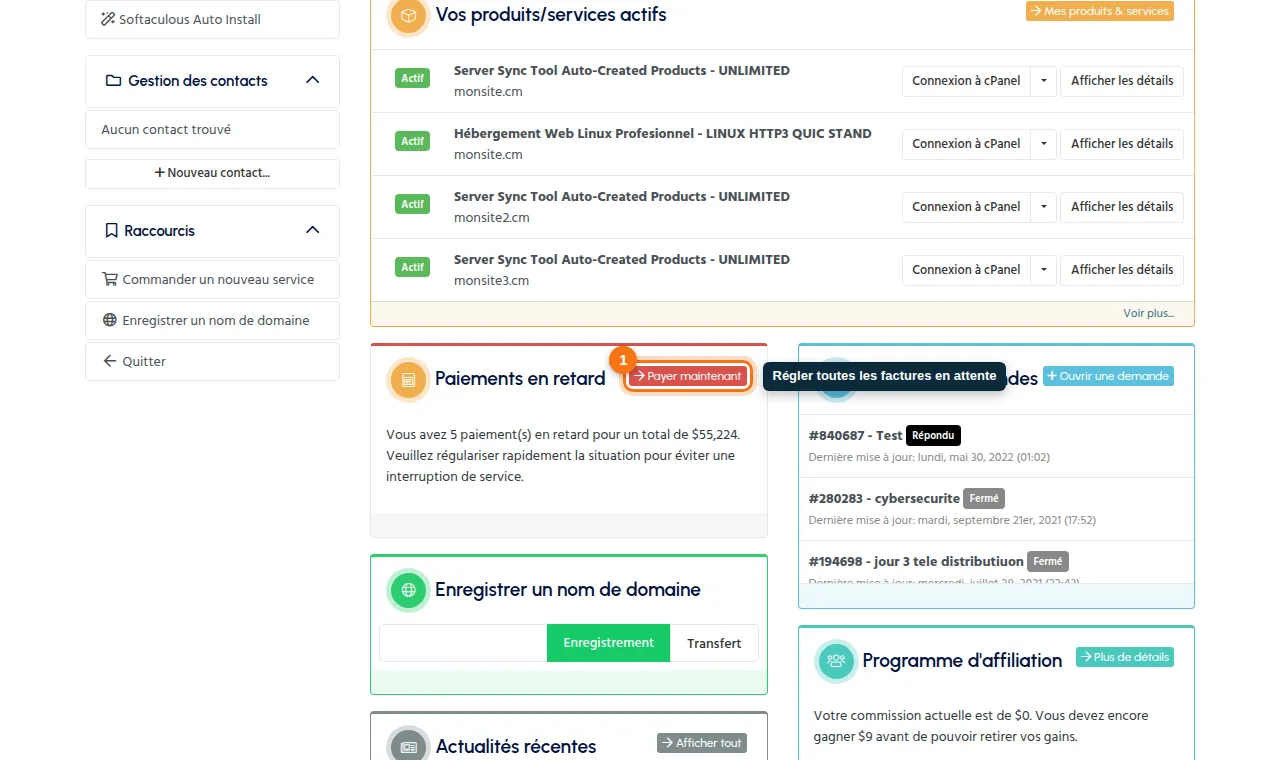Click the green globe icon of domain registration panel
This screenshot has height=760, width=1280.
point(408,590)
